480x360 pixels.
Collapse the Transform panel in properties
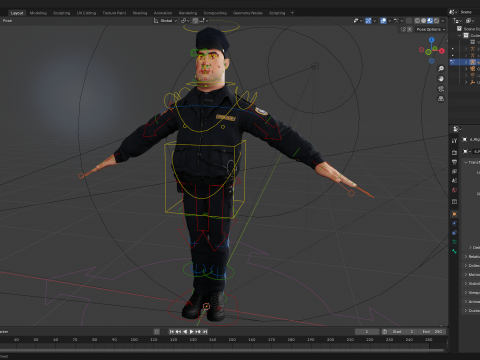pos(466,162)
